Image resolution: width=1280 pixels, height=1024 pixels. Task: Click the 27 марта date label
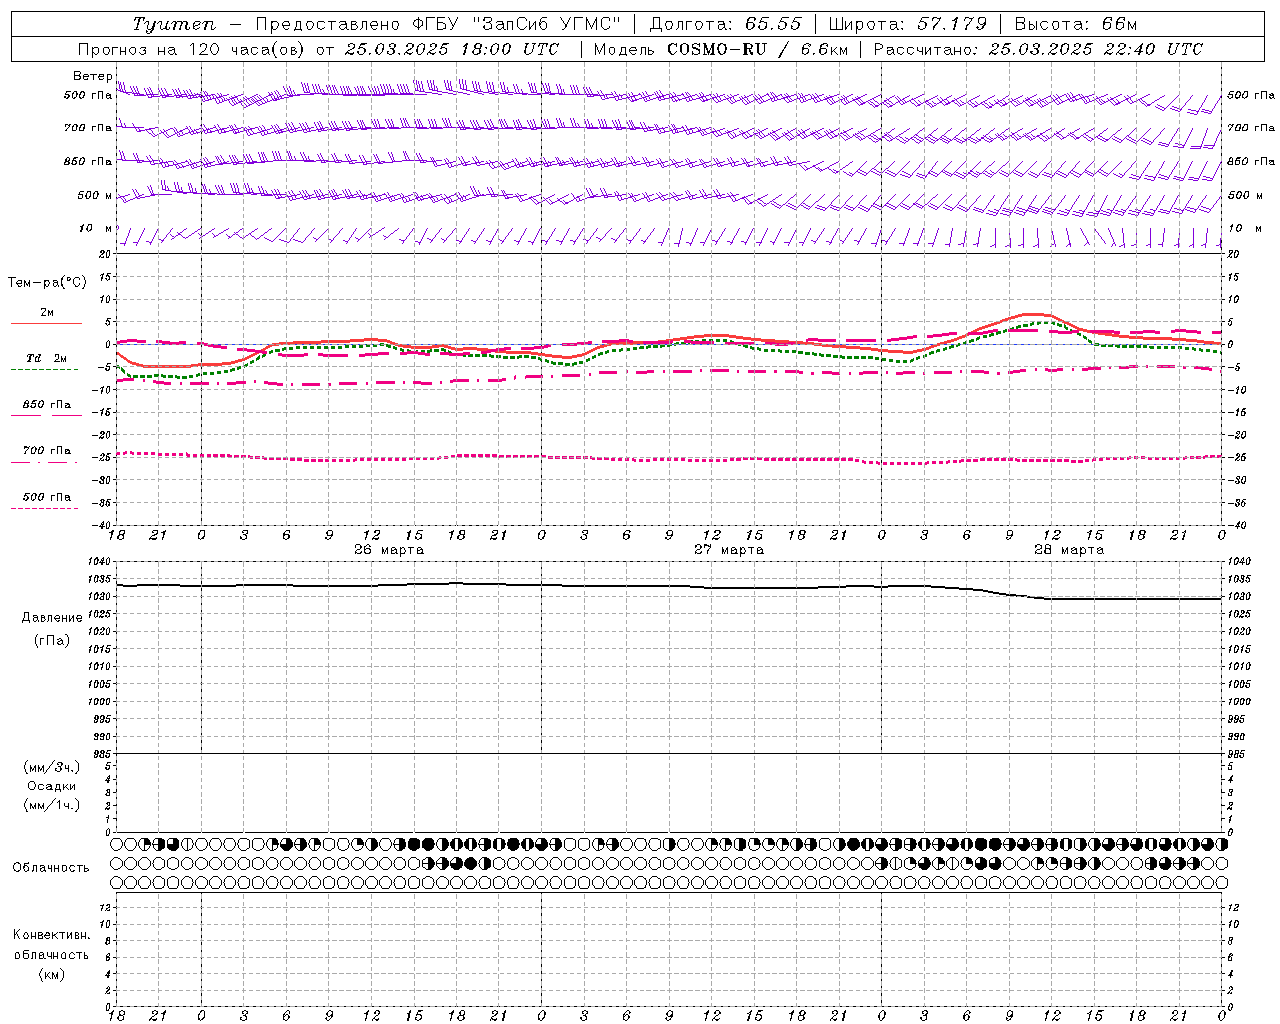(729, 550)
